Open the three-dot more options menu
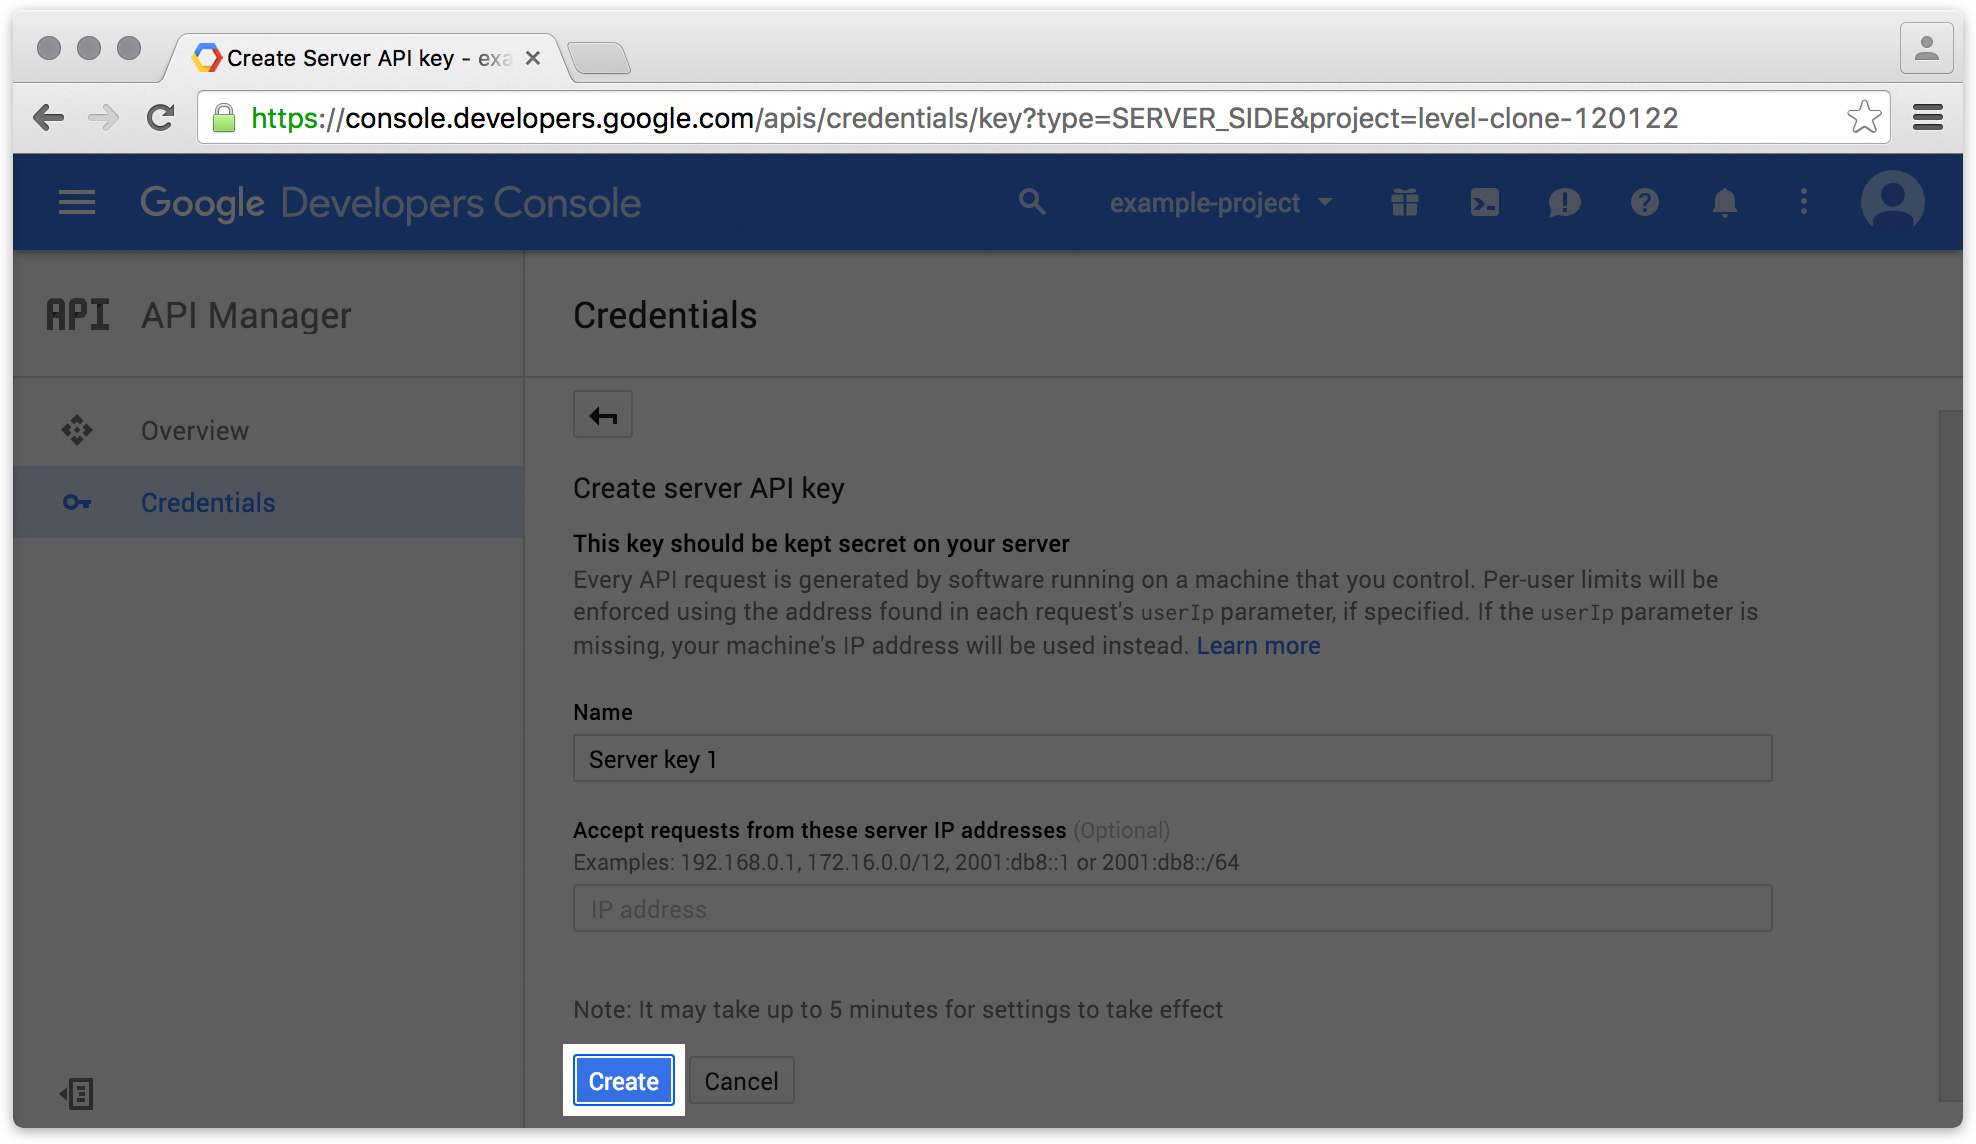1976x1144 pixels. [x=1804, y=203]
